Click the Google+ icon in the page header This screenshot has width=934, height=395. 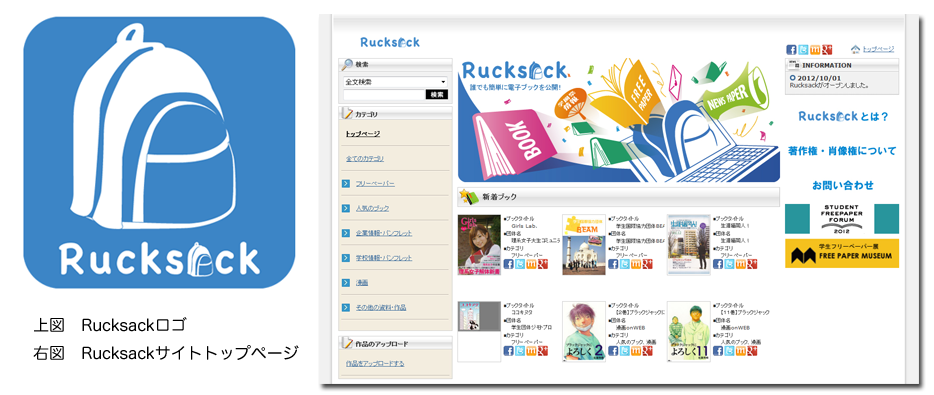point(827,49)
